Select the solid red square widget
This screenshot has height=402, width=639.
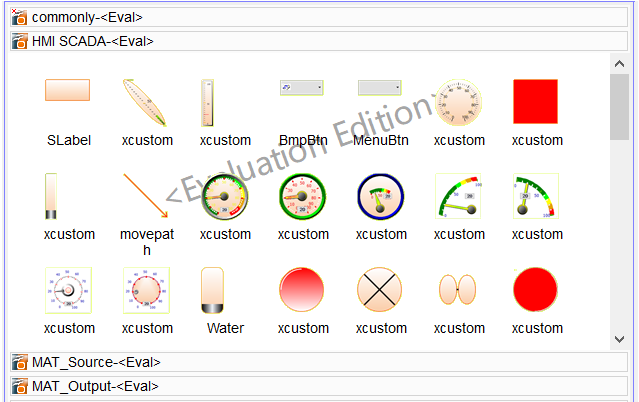pyautogui.click(x=536, y=101)
